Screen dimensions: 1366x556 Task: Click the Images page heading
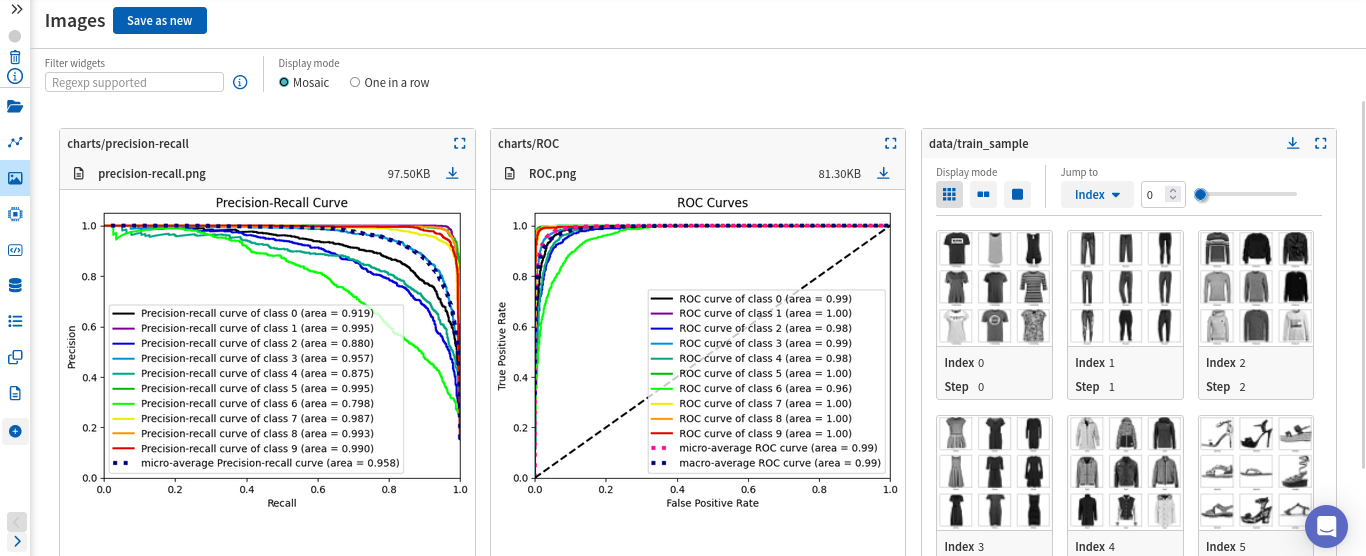click(x=75, y=20)
